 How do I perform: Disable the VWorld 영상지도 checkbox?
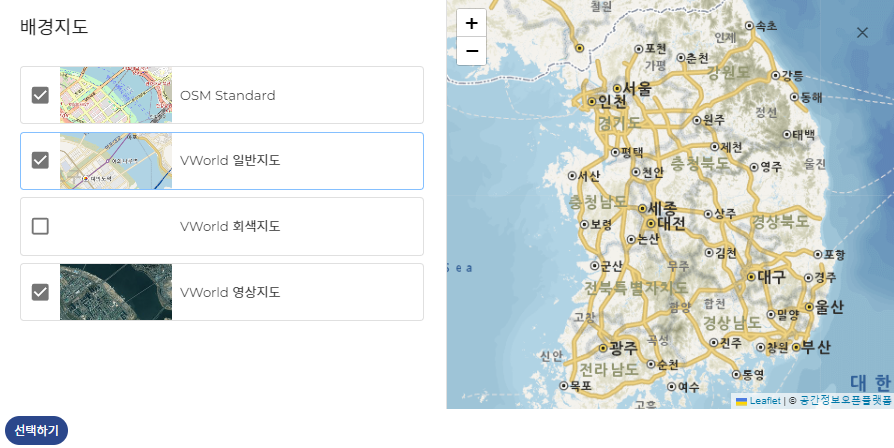point(40,292)
